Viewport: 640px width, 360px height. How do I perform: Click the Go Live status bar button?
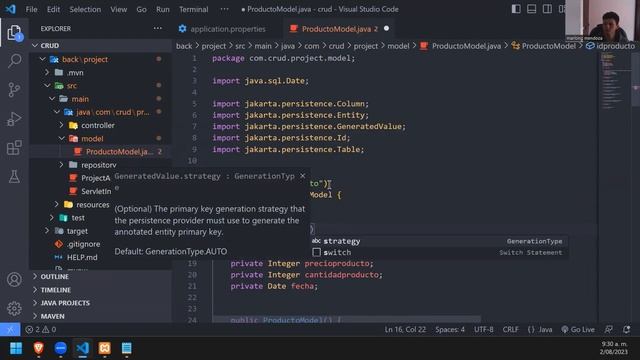tap(578, 329)
